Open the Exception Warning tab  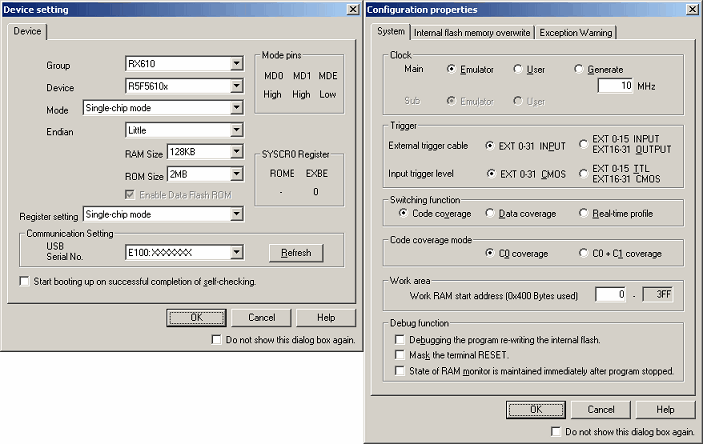point(576,32)
